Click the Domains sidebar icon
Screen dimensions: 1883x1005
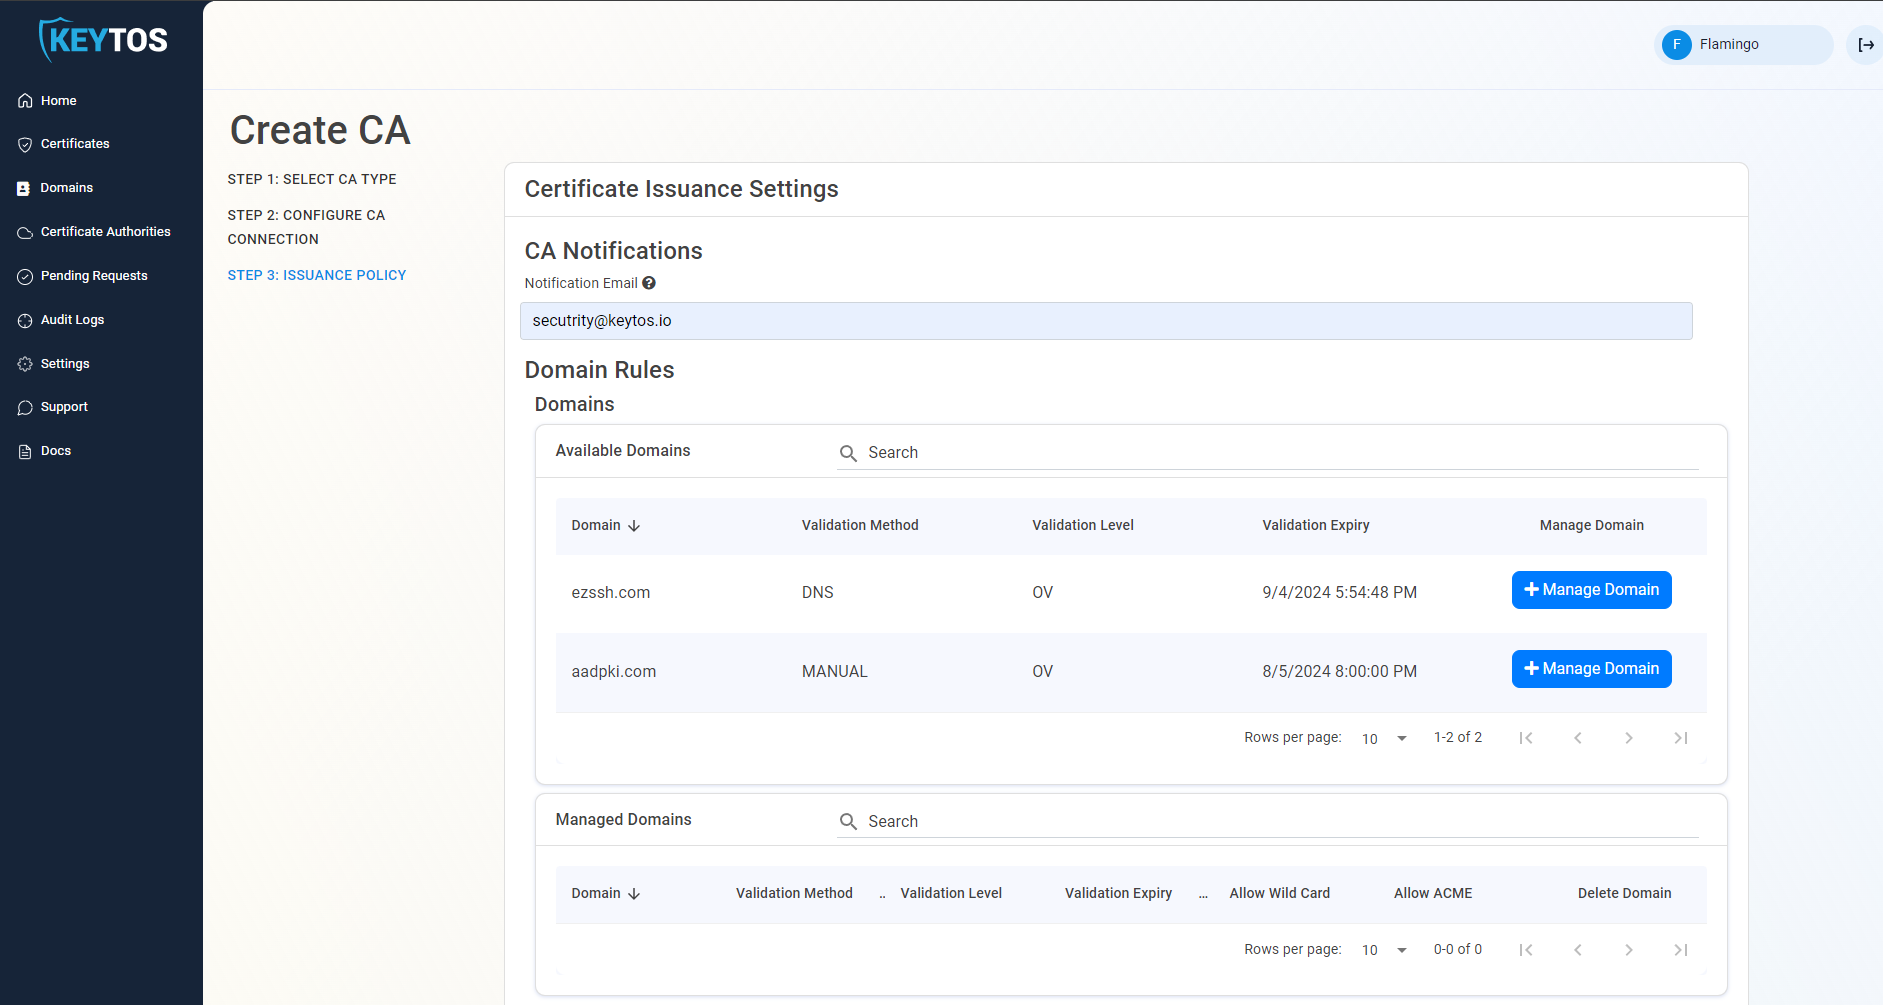(x=24, y=188)
